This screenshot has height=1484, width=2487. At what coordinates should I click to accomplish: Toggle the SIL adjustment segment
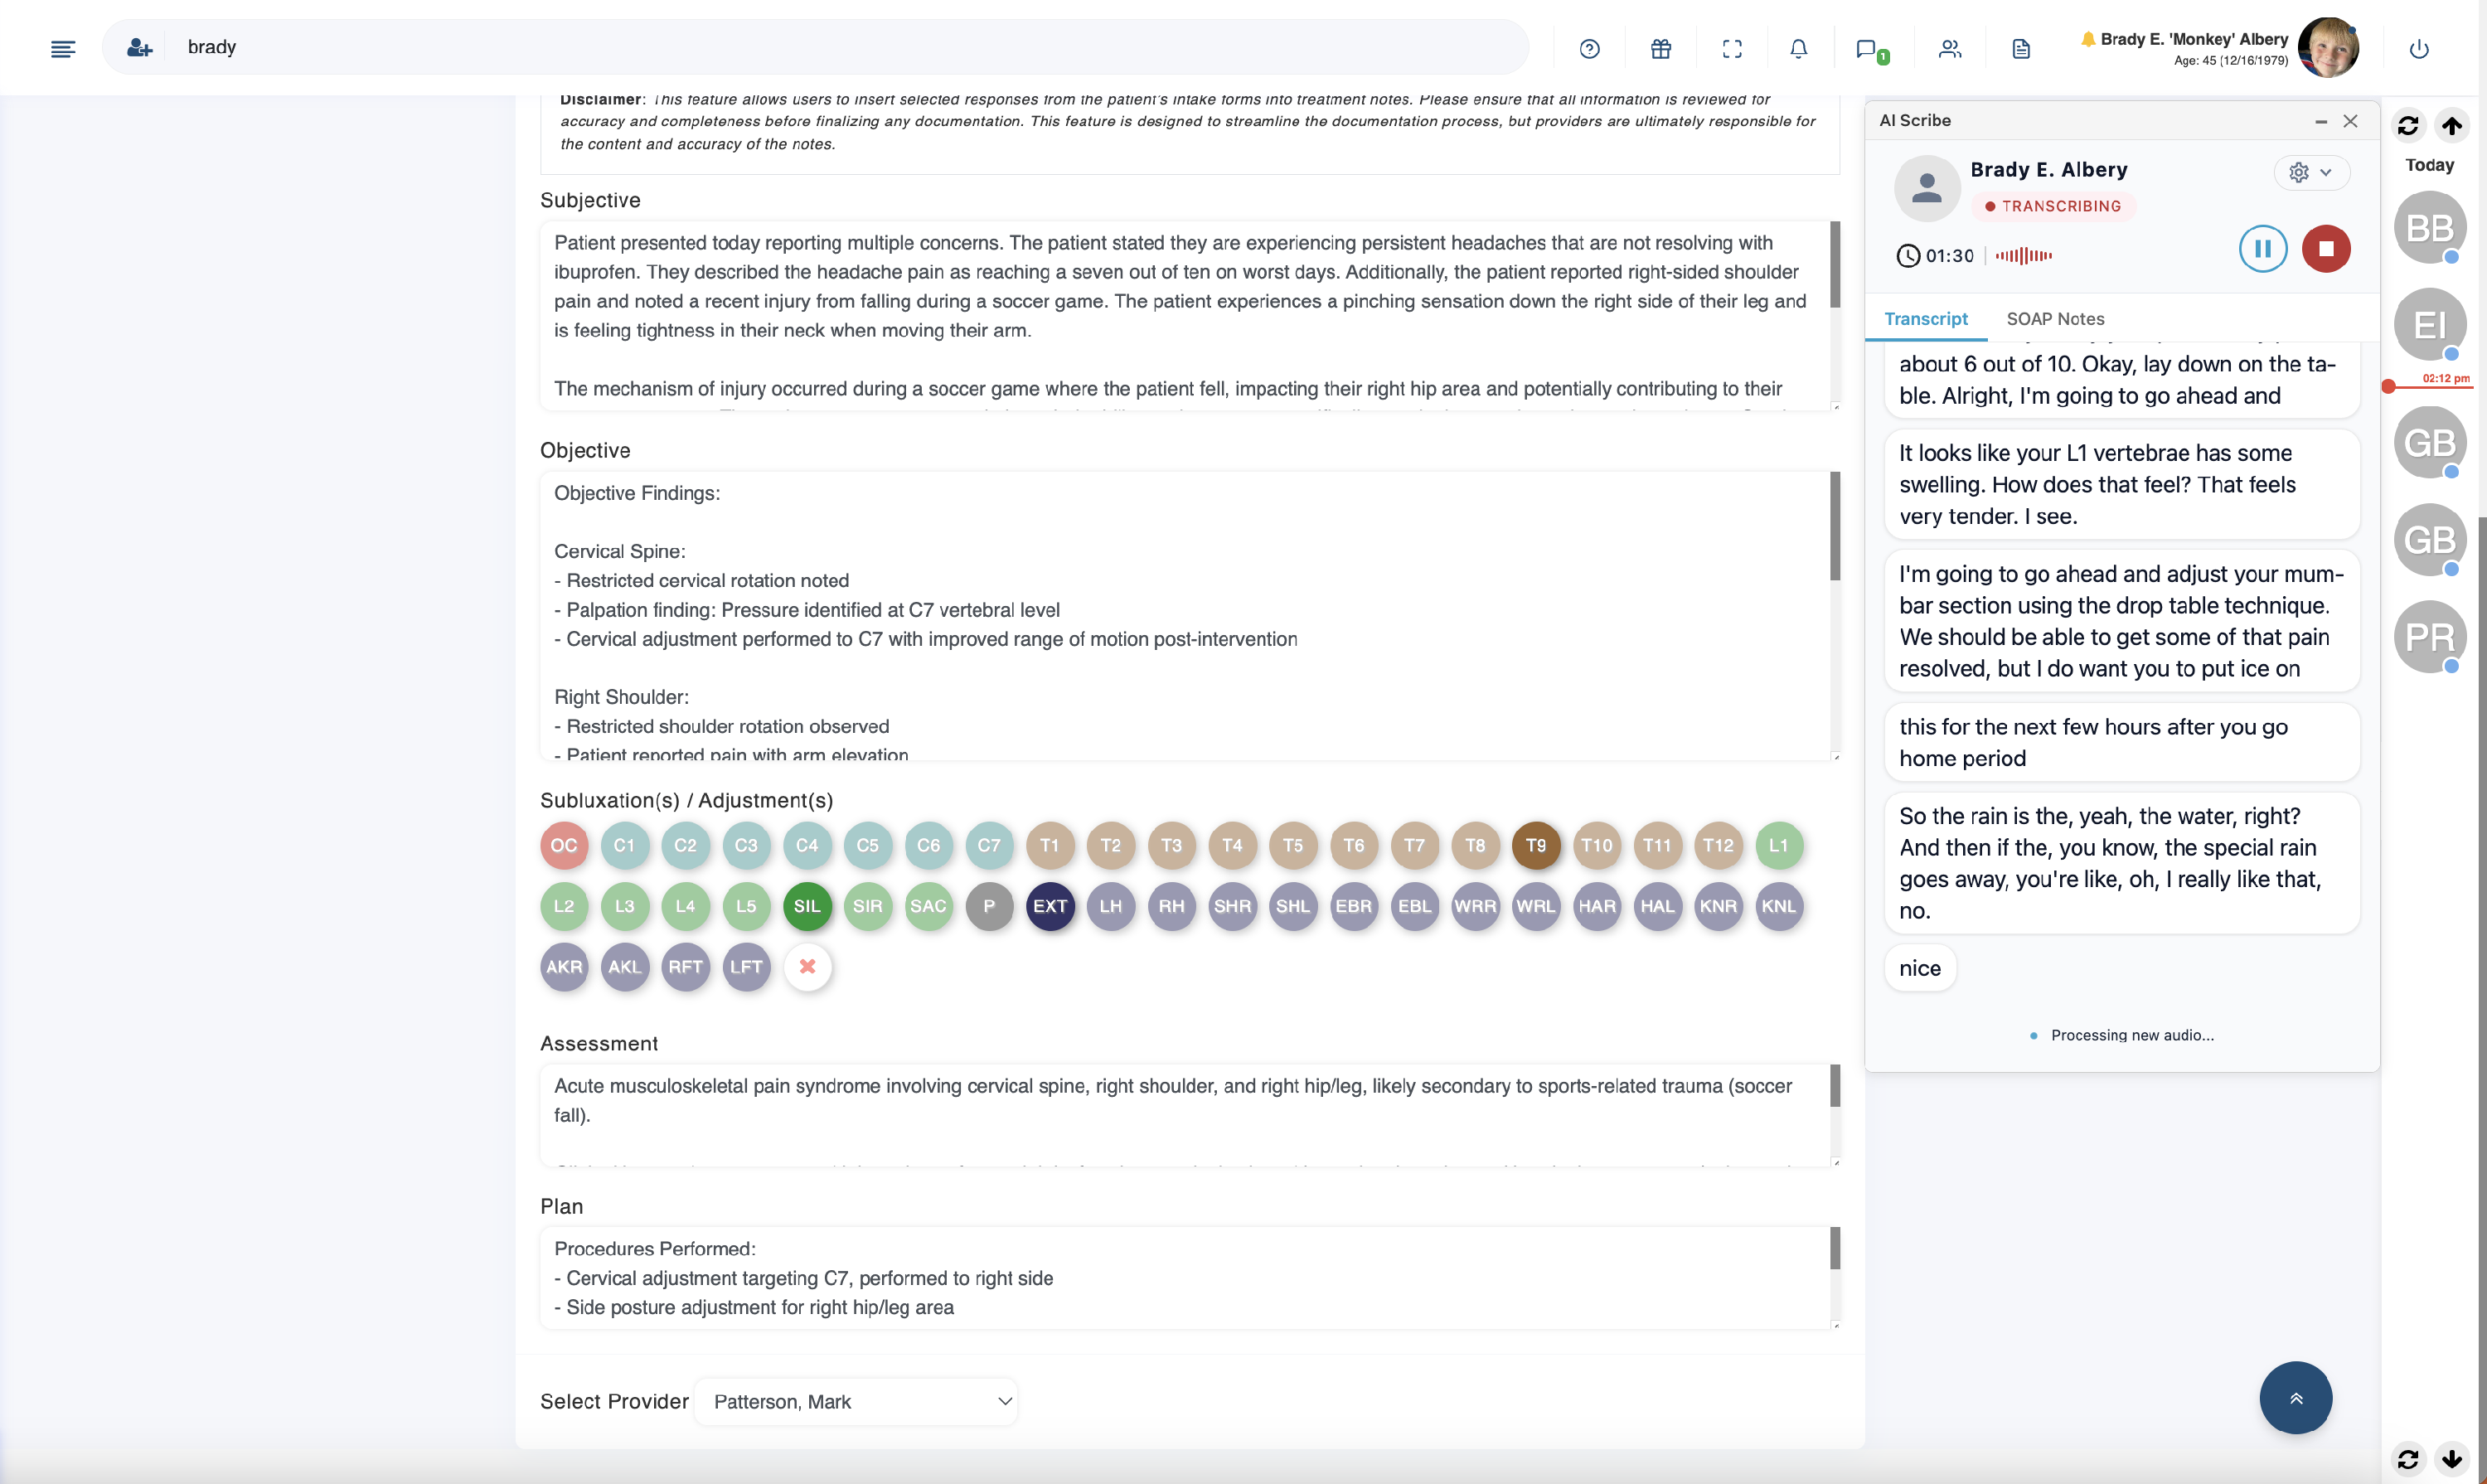point(806,906)
